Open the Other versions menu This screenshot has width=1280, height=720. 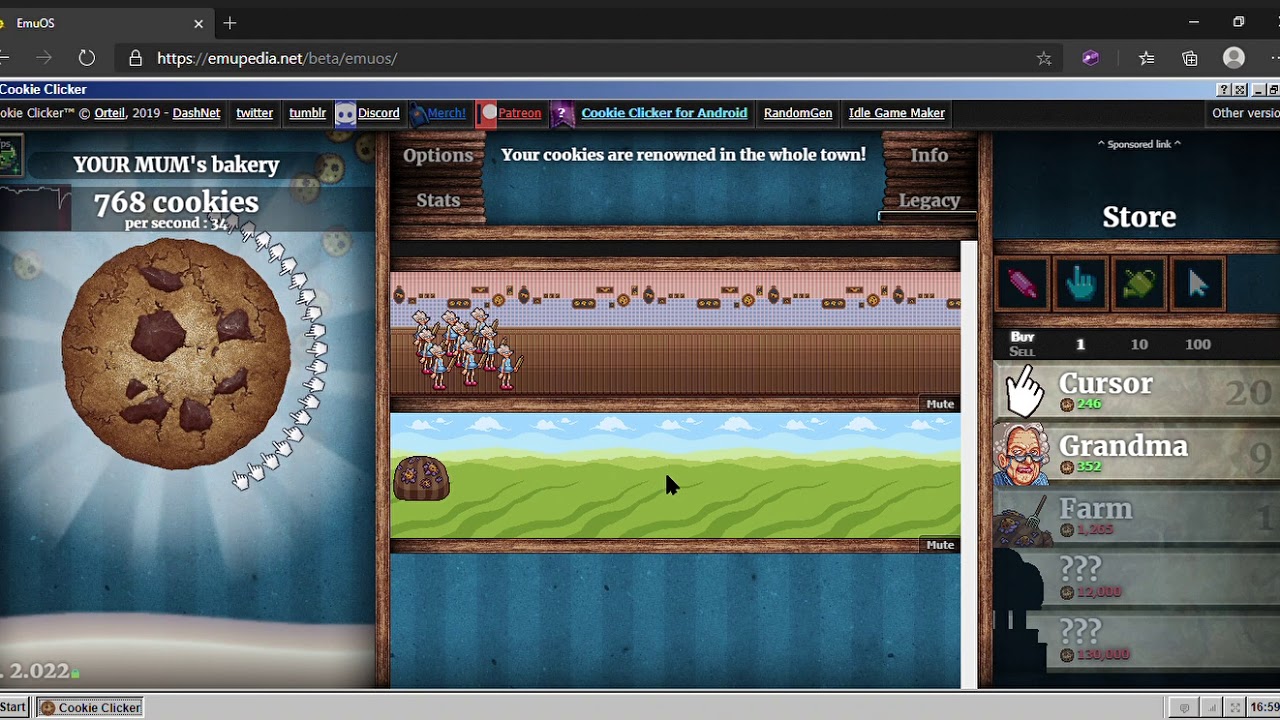coord(1245,113)
